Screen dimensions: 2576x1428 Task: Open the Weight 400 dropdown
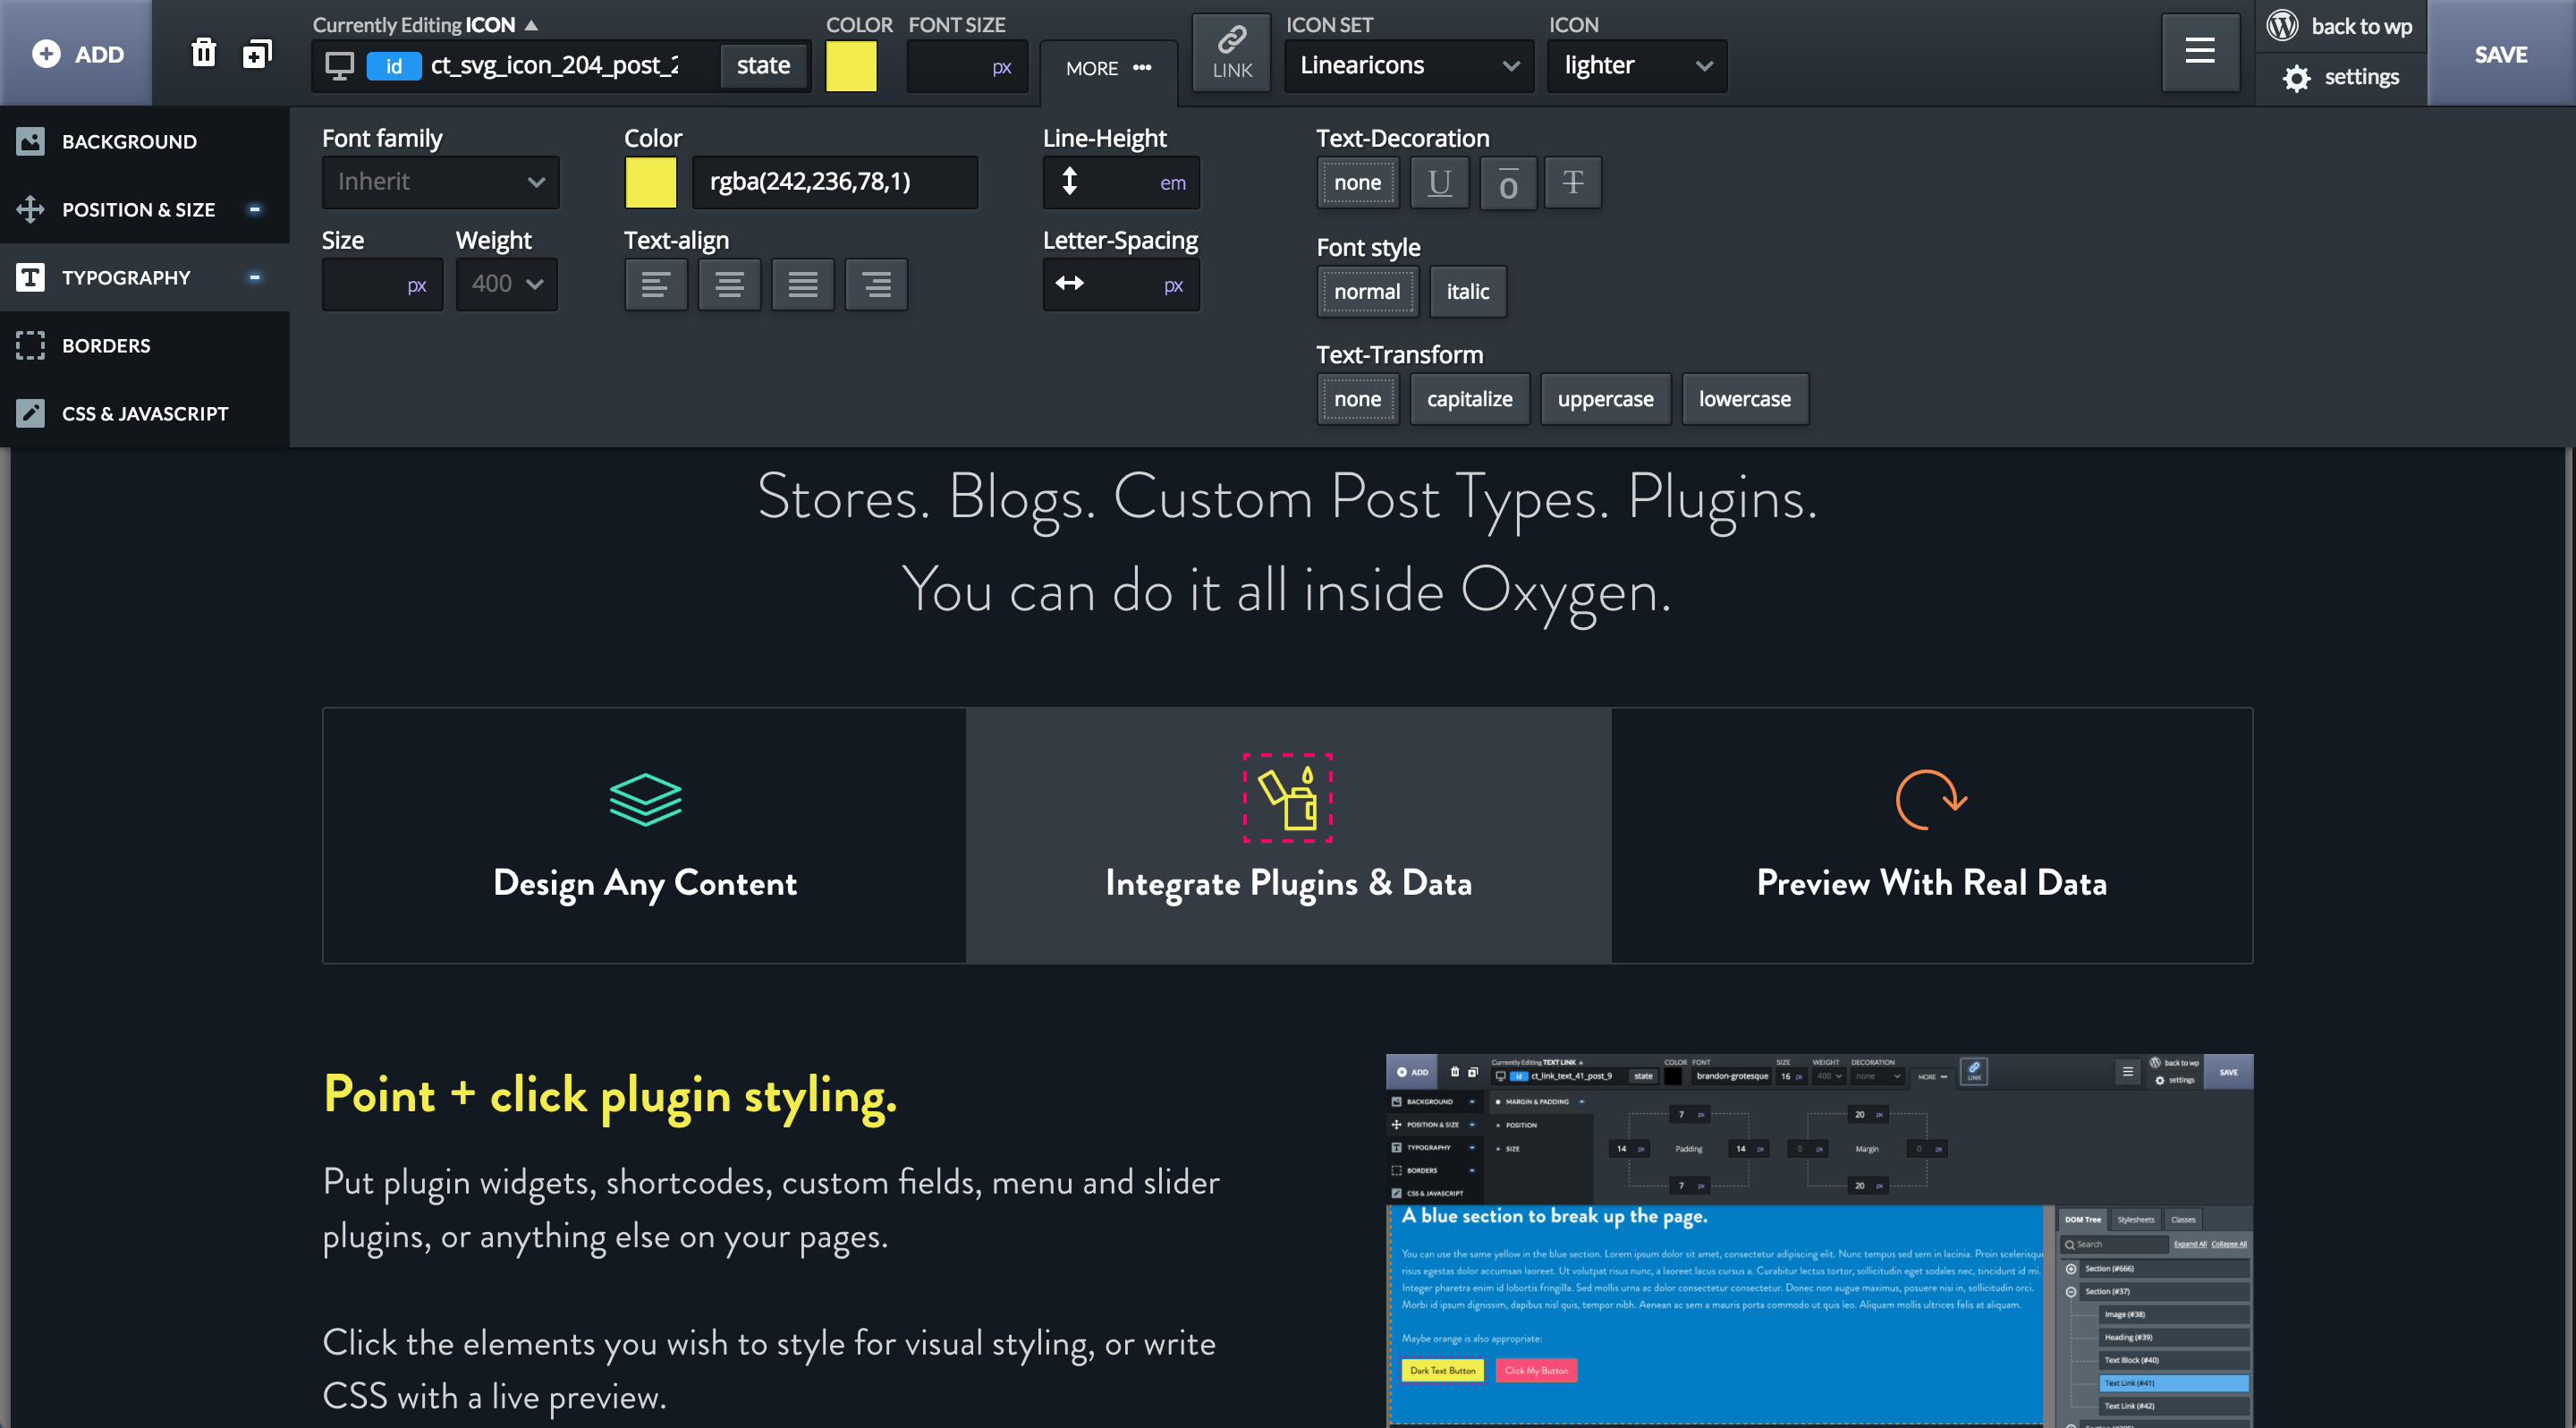coord(507,284)
